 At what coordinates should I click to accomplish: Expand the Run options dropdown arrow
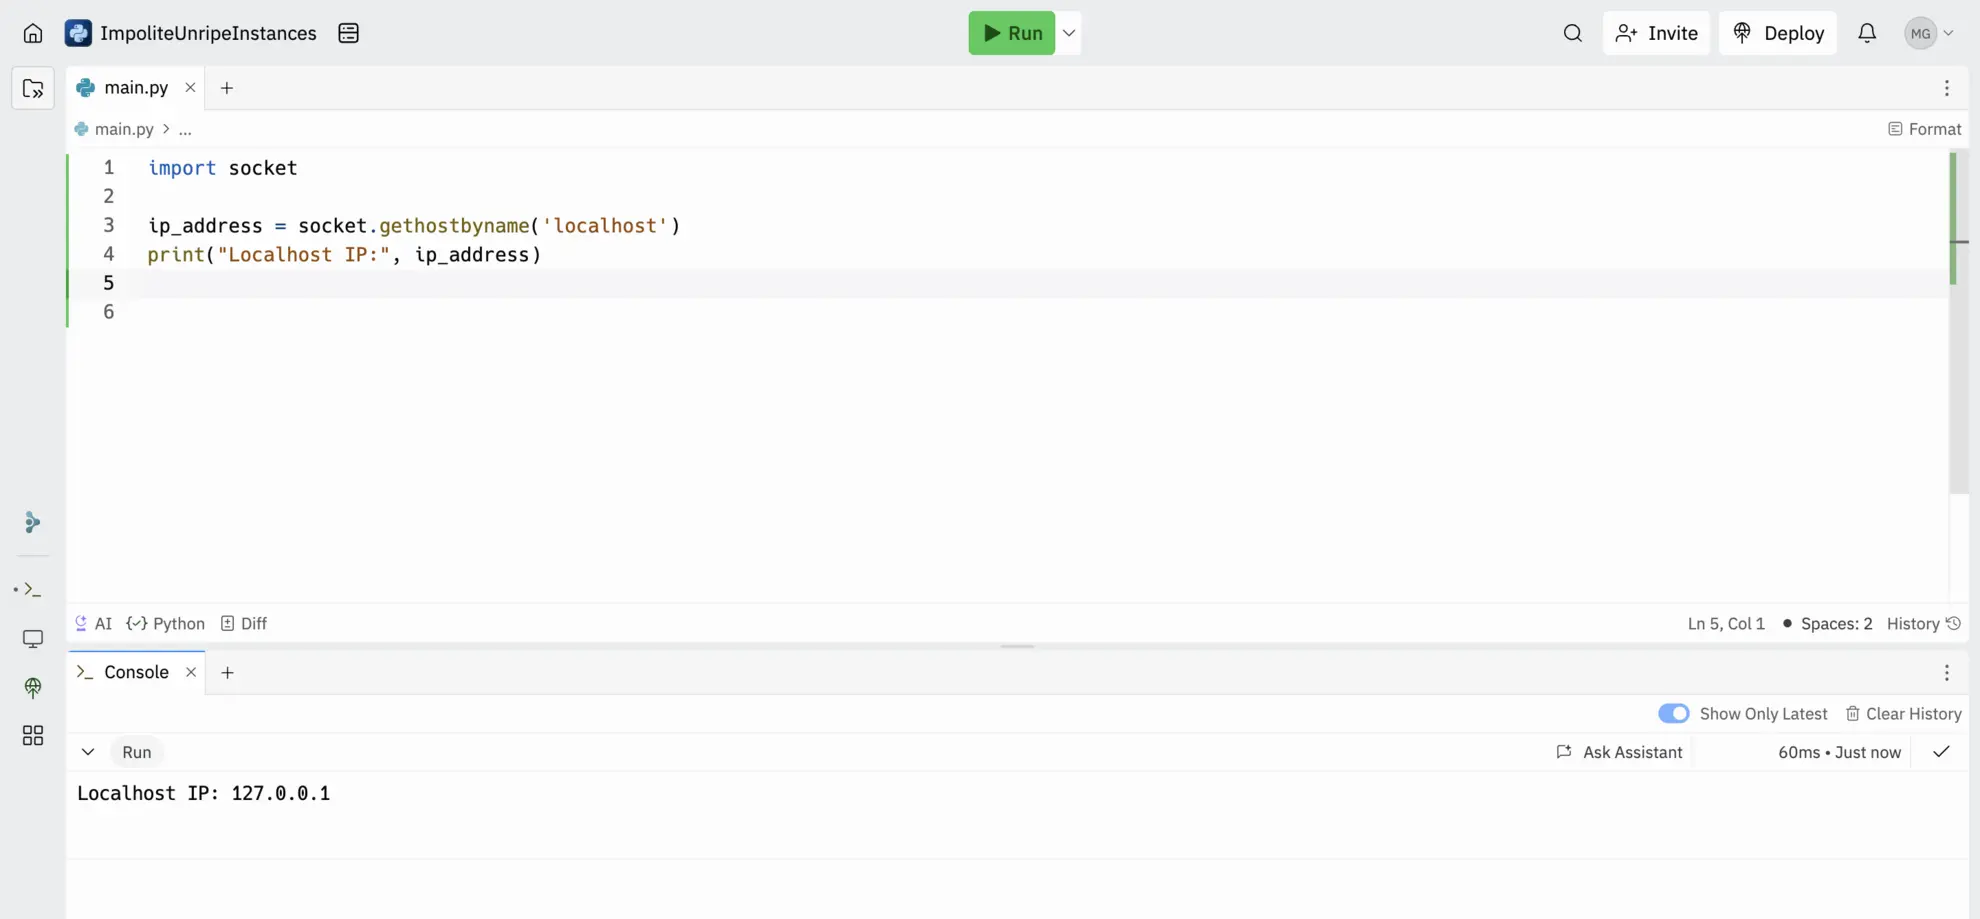[x=1069, y=33]
